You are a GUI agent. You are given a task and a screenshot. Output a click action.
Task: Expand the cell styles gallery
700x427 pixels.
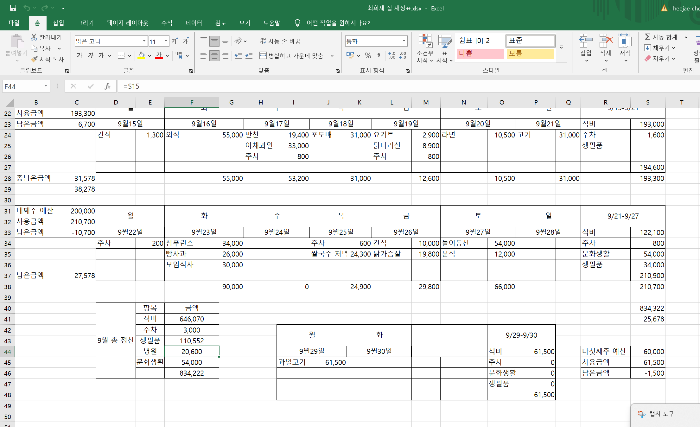[x=562, y=47]
